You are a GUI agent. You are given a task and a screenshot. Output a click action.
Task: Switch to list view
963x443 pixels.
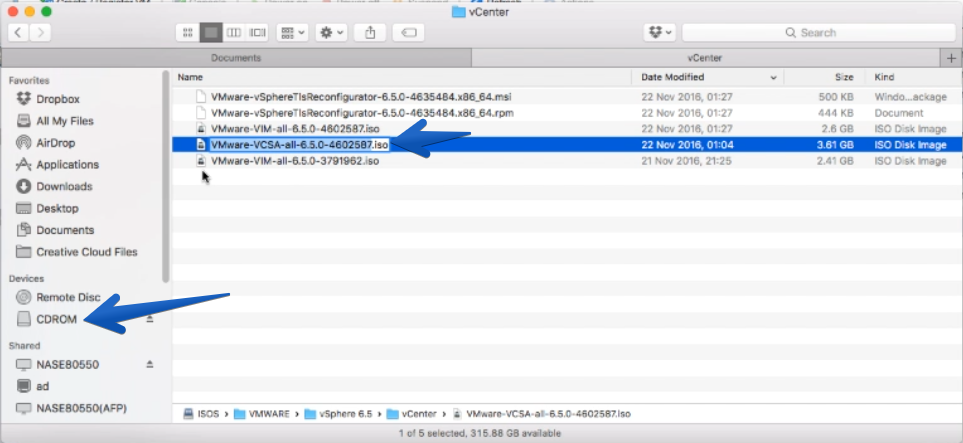pyautogui.click(x=211, y=33)
